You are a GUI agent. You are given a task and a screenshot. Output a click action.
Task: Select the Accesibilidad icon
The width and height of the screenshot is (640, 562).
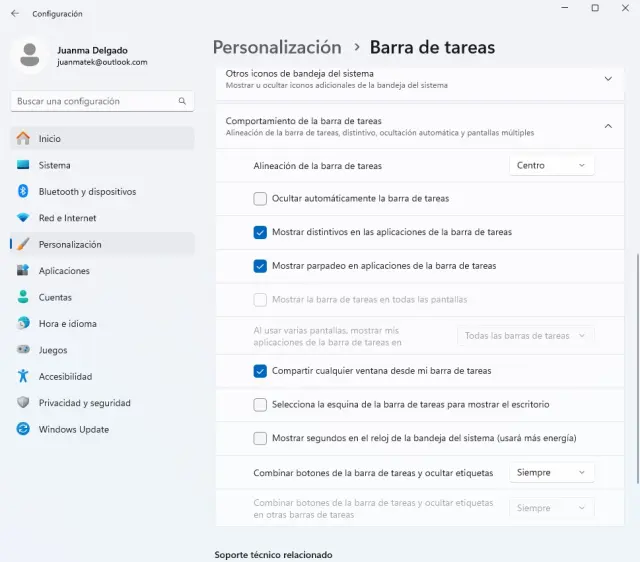click(23, 377)
